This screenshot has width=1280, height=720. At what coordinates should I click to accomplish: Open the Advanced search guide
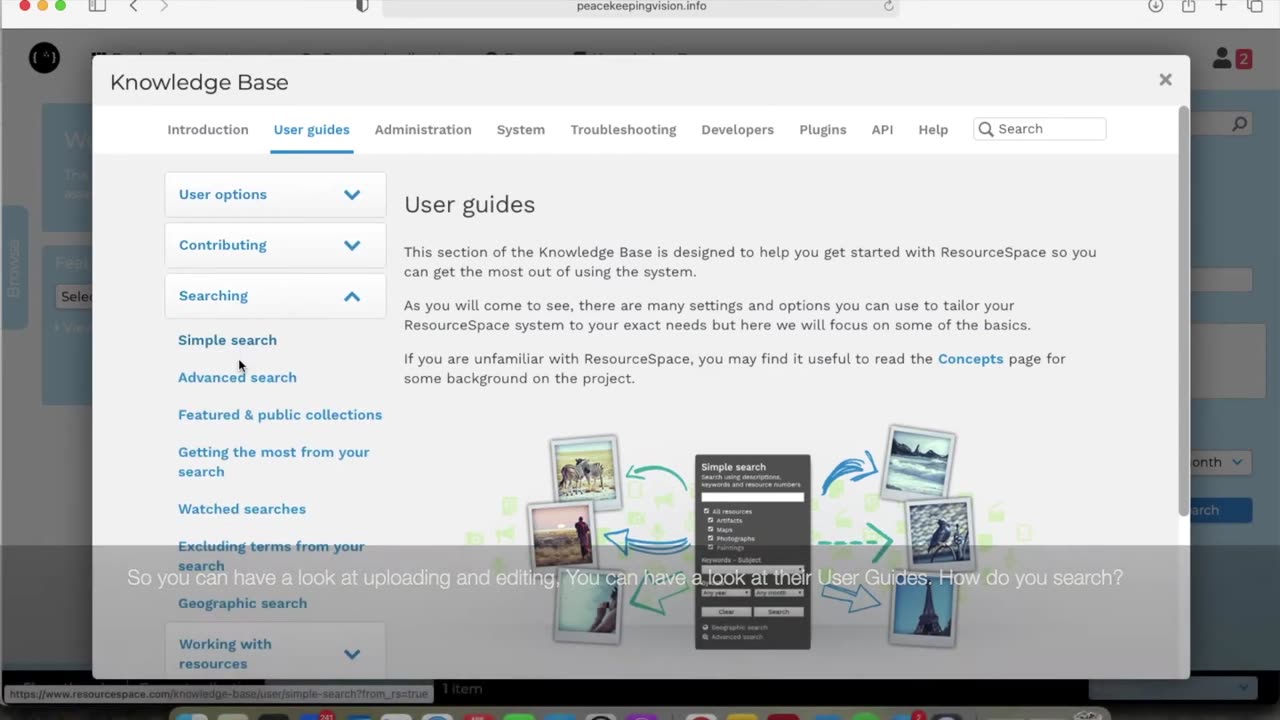[x=237, y=377]
